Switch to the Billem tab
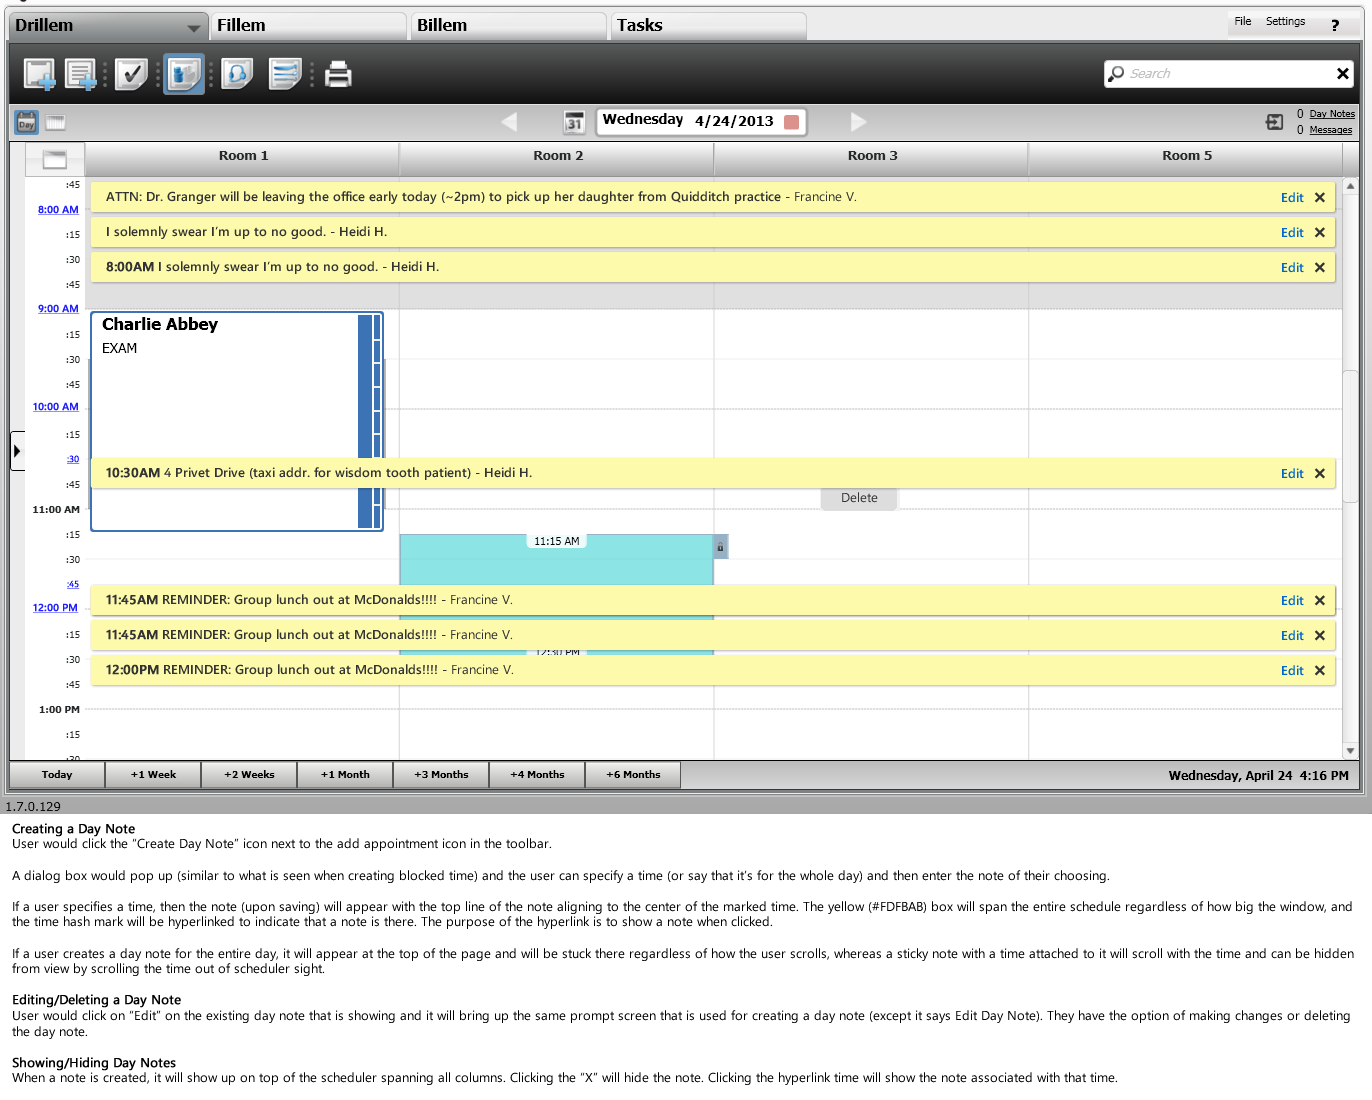Image resolution: width=1372 pixels, height=1100 pixels. pyautogui.click(x=508, y=26)
